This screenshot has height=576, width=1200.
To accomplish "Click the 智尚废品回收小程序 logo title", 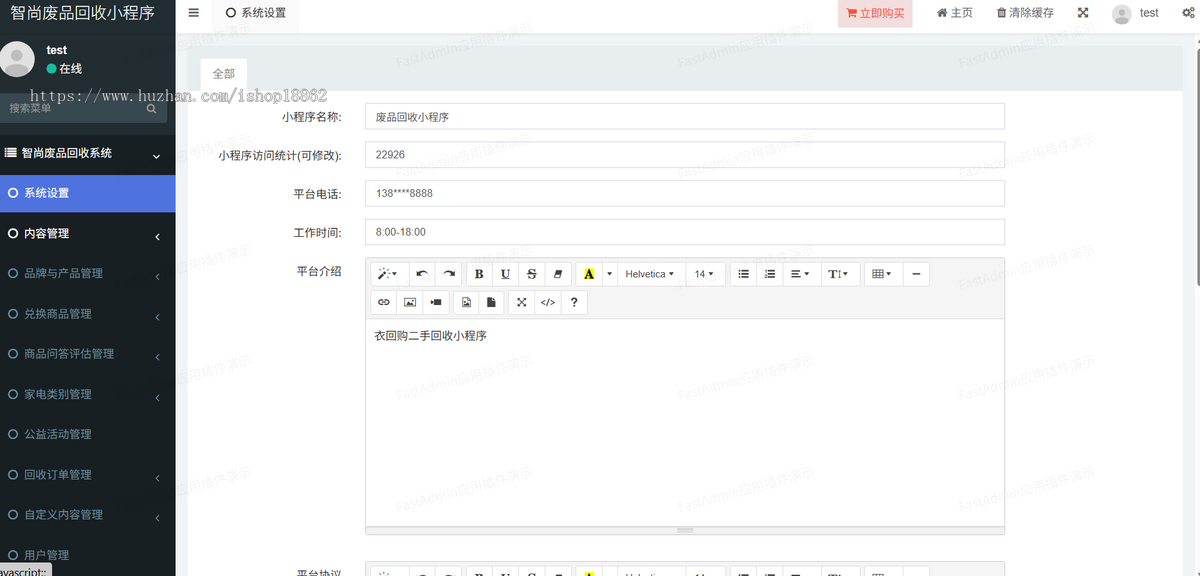I will click(x=82, y=13).
